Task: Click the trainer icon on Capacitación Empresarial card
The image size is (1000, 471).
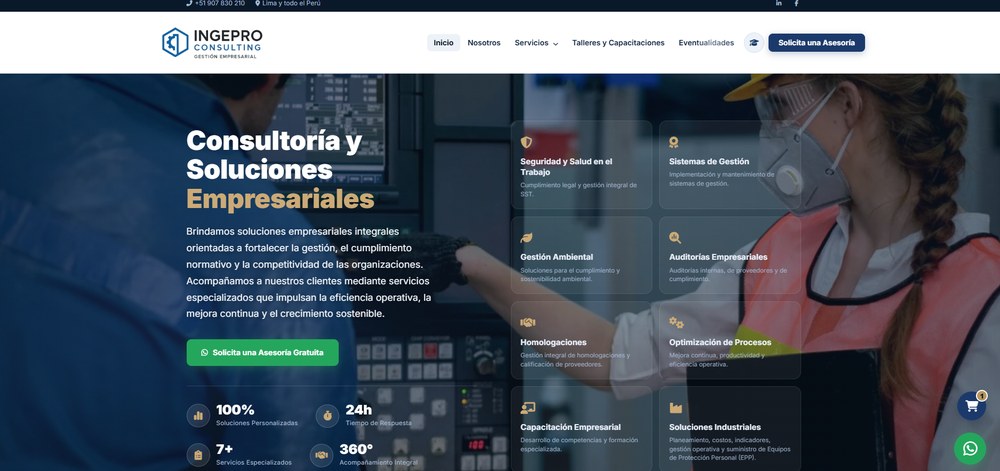Action: point(527,408)
